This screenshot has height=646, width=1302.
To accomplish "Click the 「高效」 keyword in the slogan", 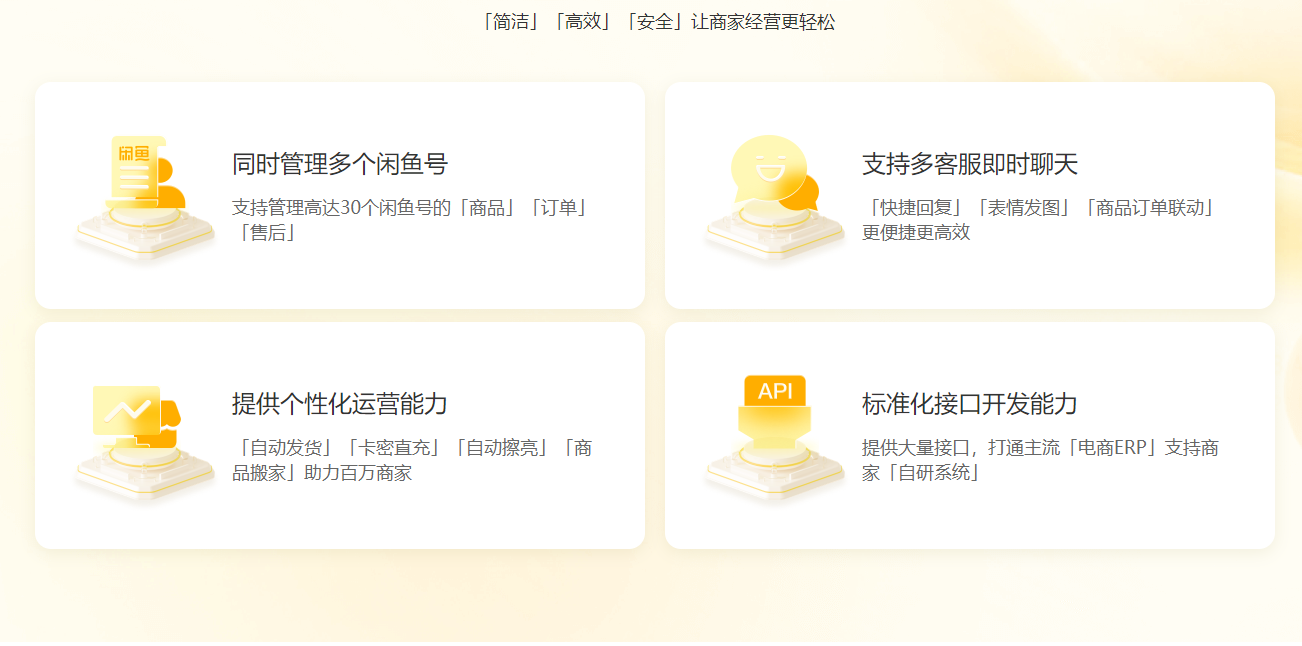I will click(583, 22).
